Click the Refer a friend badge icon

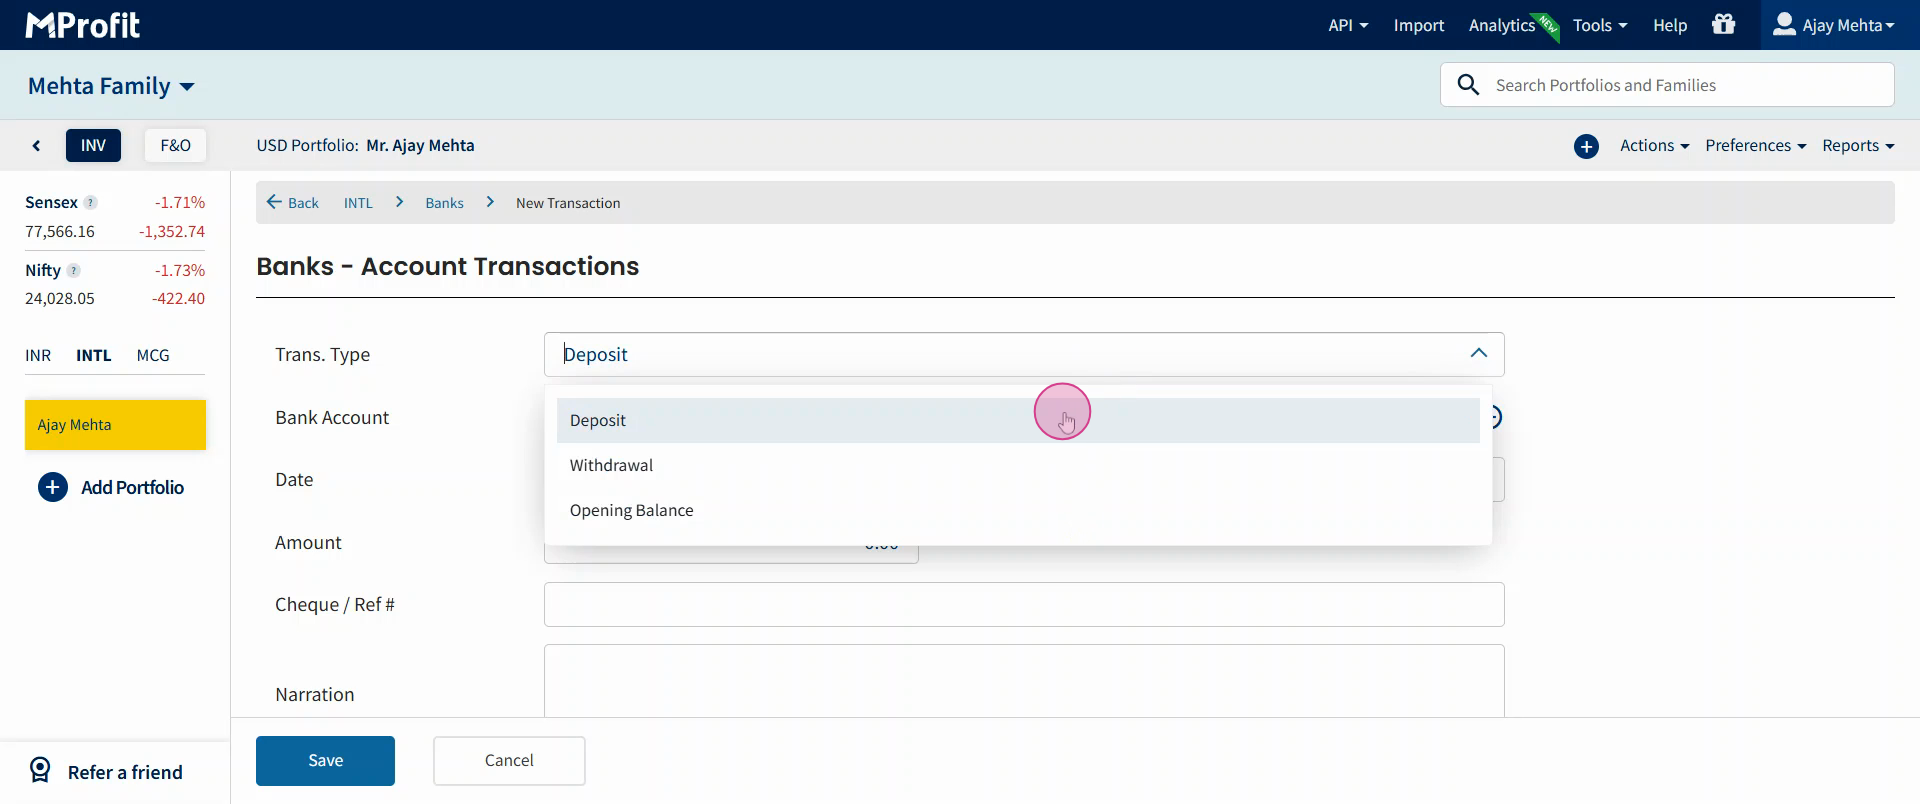(x=40, y=770)
